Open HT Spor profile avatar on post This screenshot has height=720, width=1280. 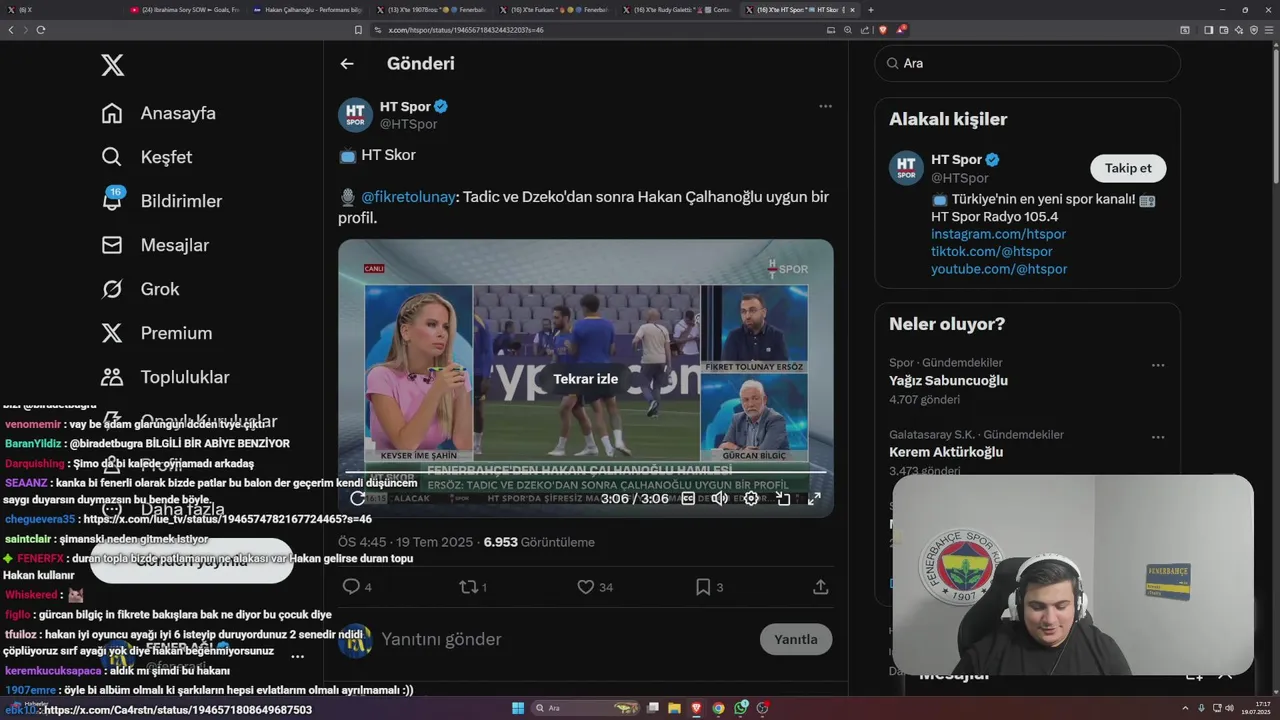coord(355,115)
